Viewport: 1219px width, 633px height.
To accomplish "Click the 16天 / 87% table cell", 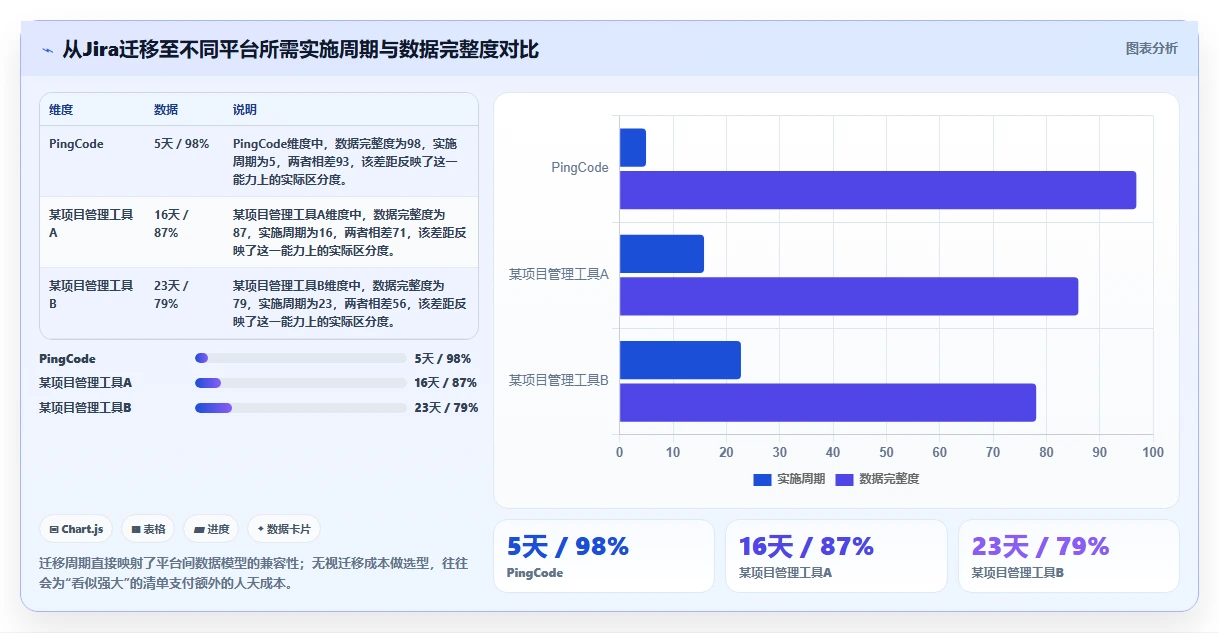I will click(x=171, y=223).
